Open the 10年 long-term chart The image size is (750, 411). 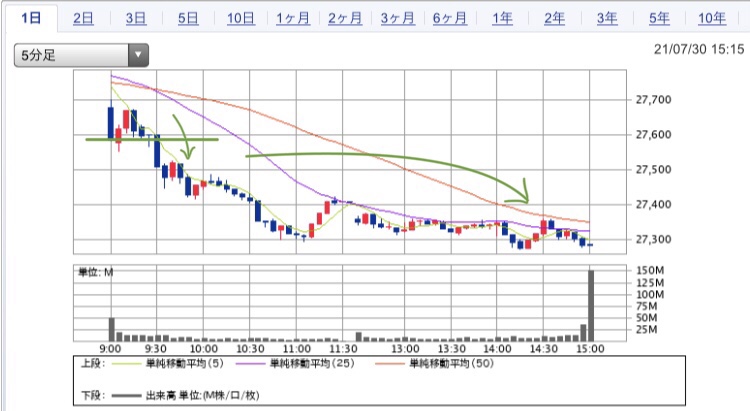712,19
